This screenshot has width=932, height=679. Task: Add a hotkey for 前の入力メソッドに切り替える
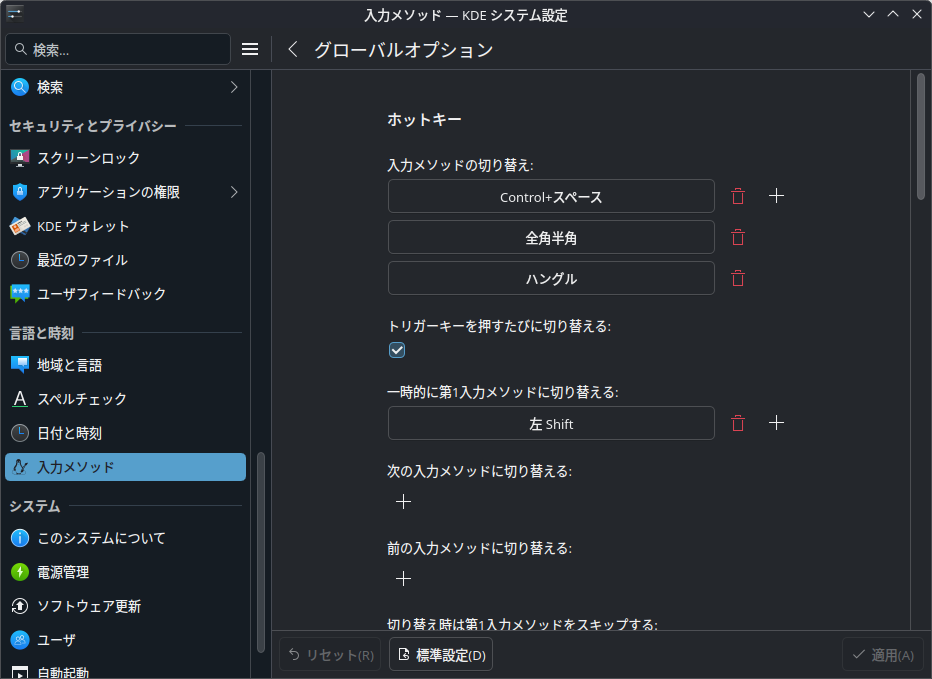click(403, 578)
